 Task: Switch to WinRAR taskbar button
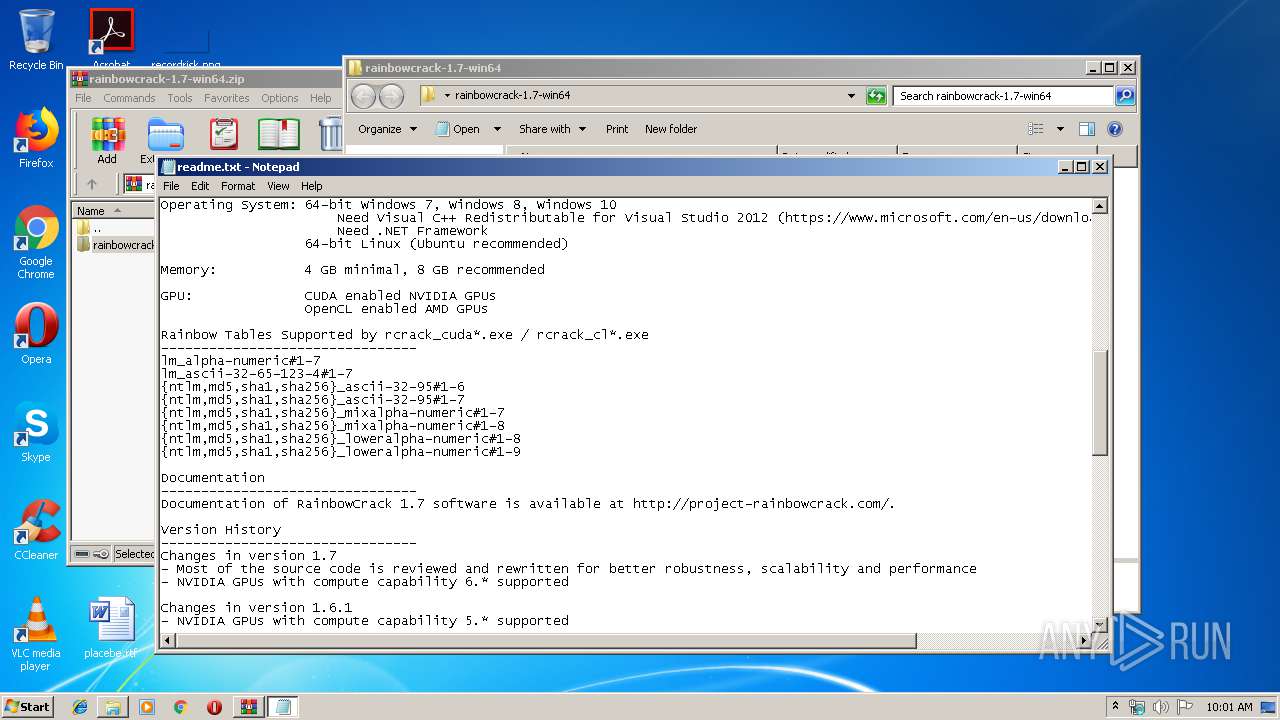point(249,707)
